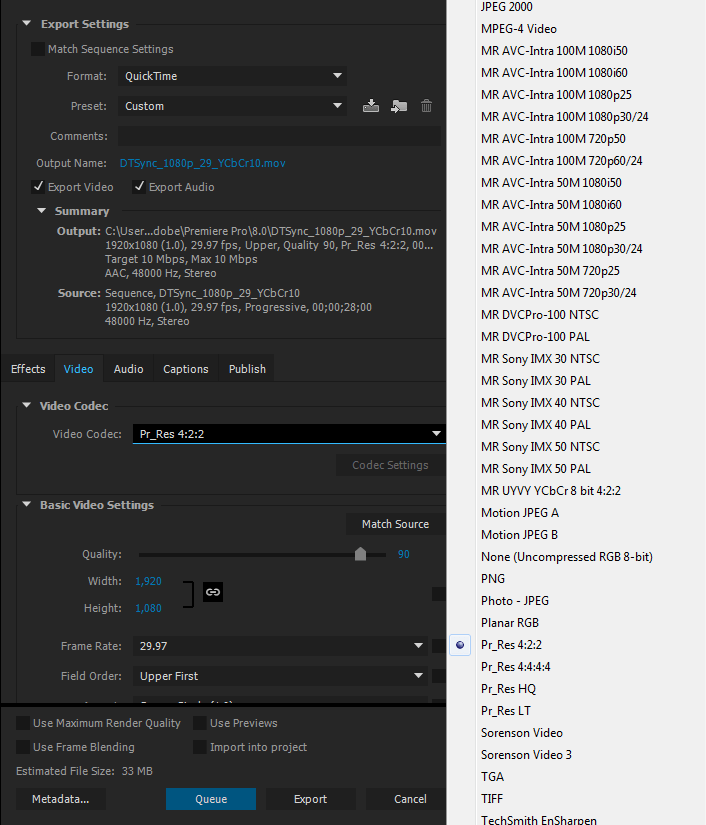Select MR AVC-Intra 100M 1080p25 codec
This screenshot has height=825, width=706.
point(556,95)
